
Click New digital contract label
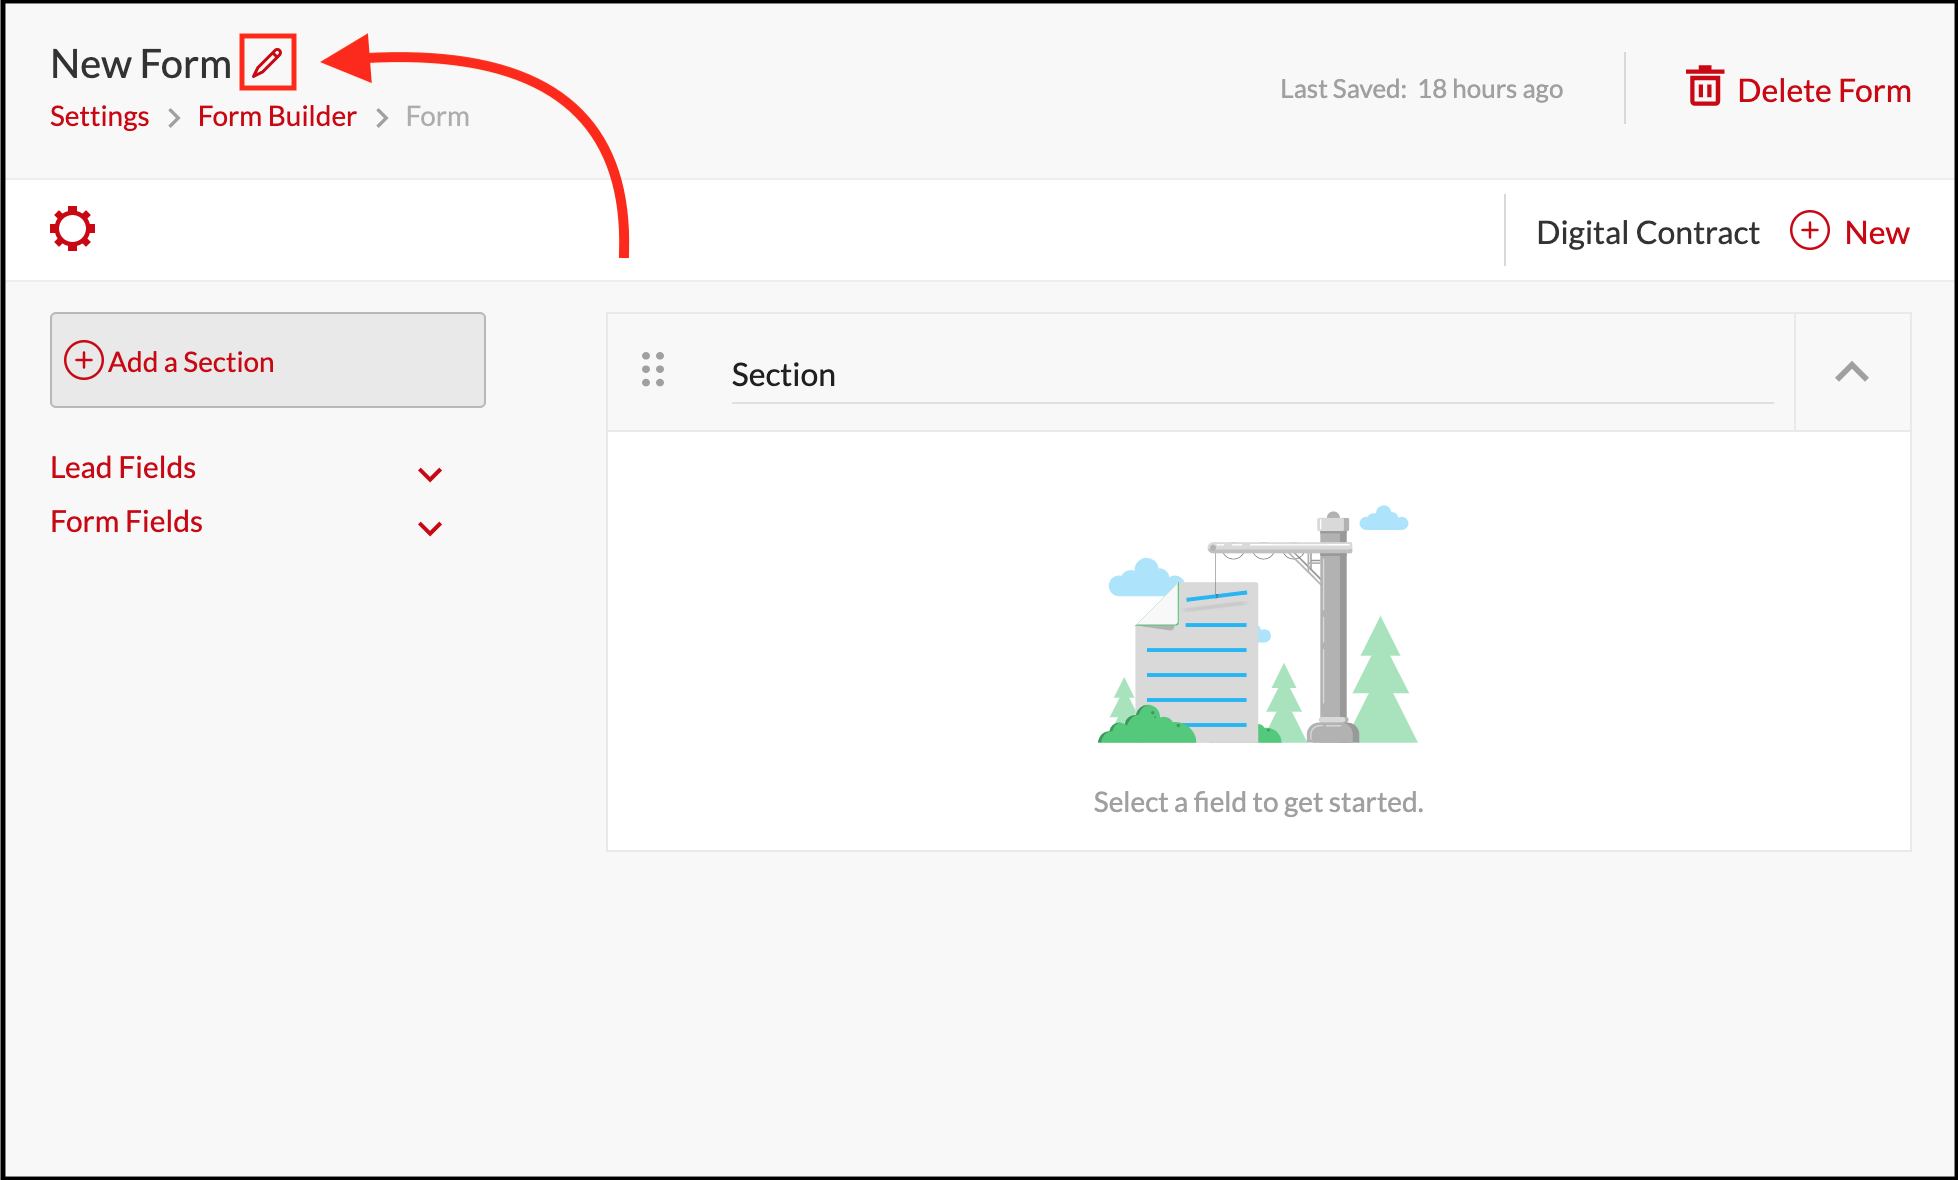click(x=1876, y=233)
